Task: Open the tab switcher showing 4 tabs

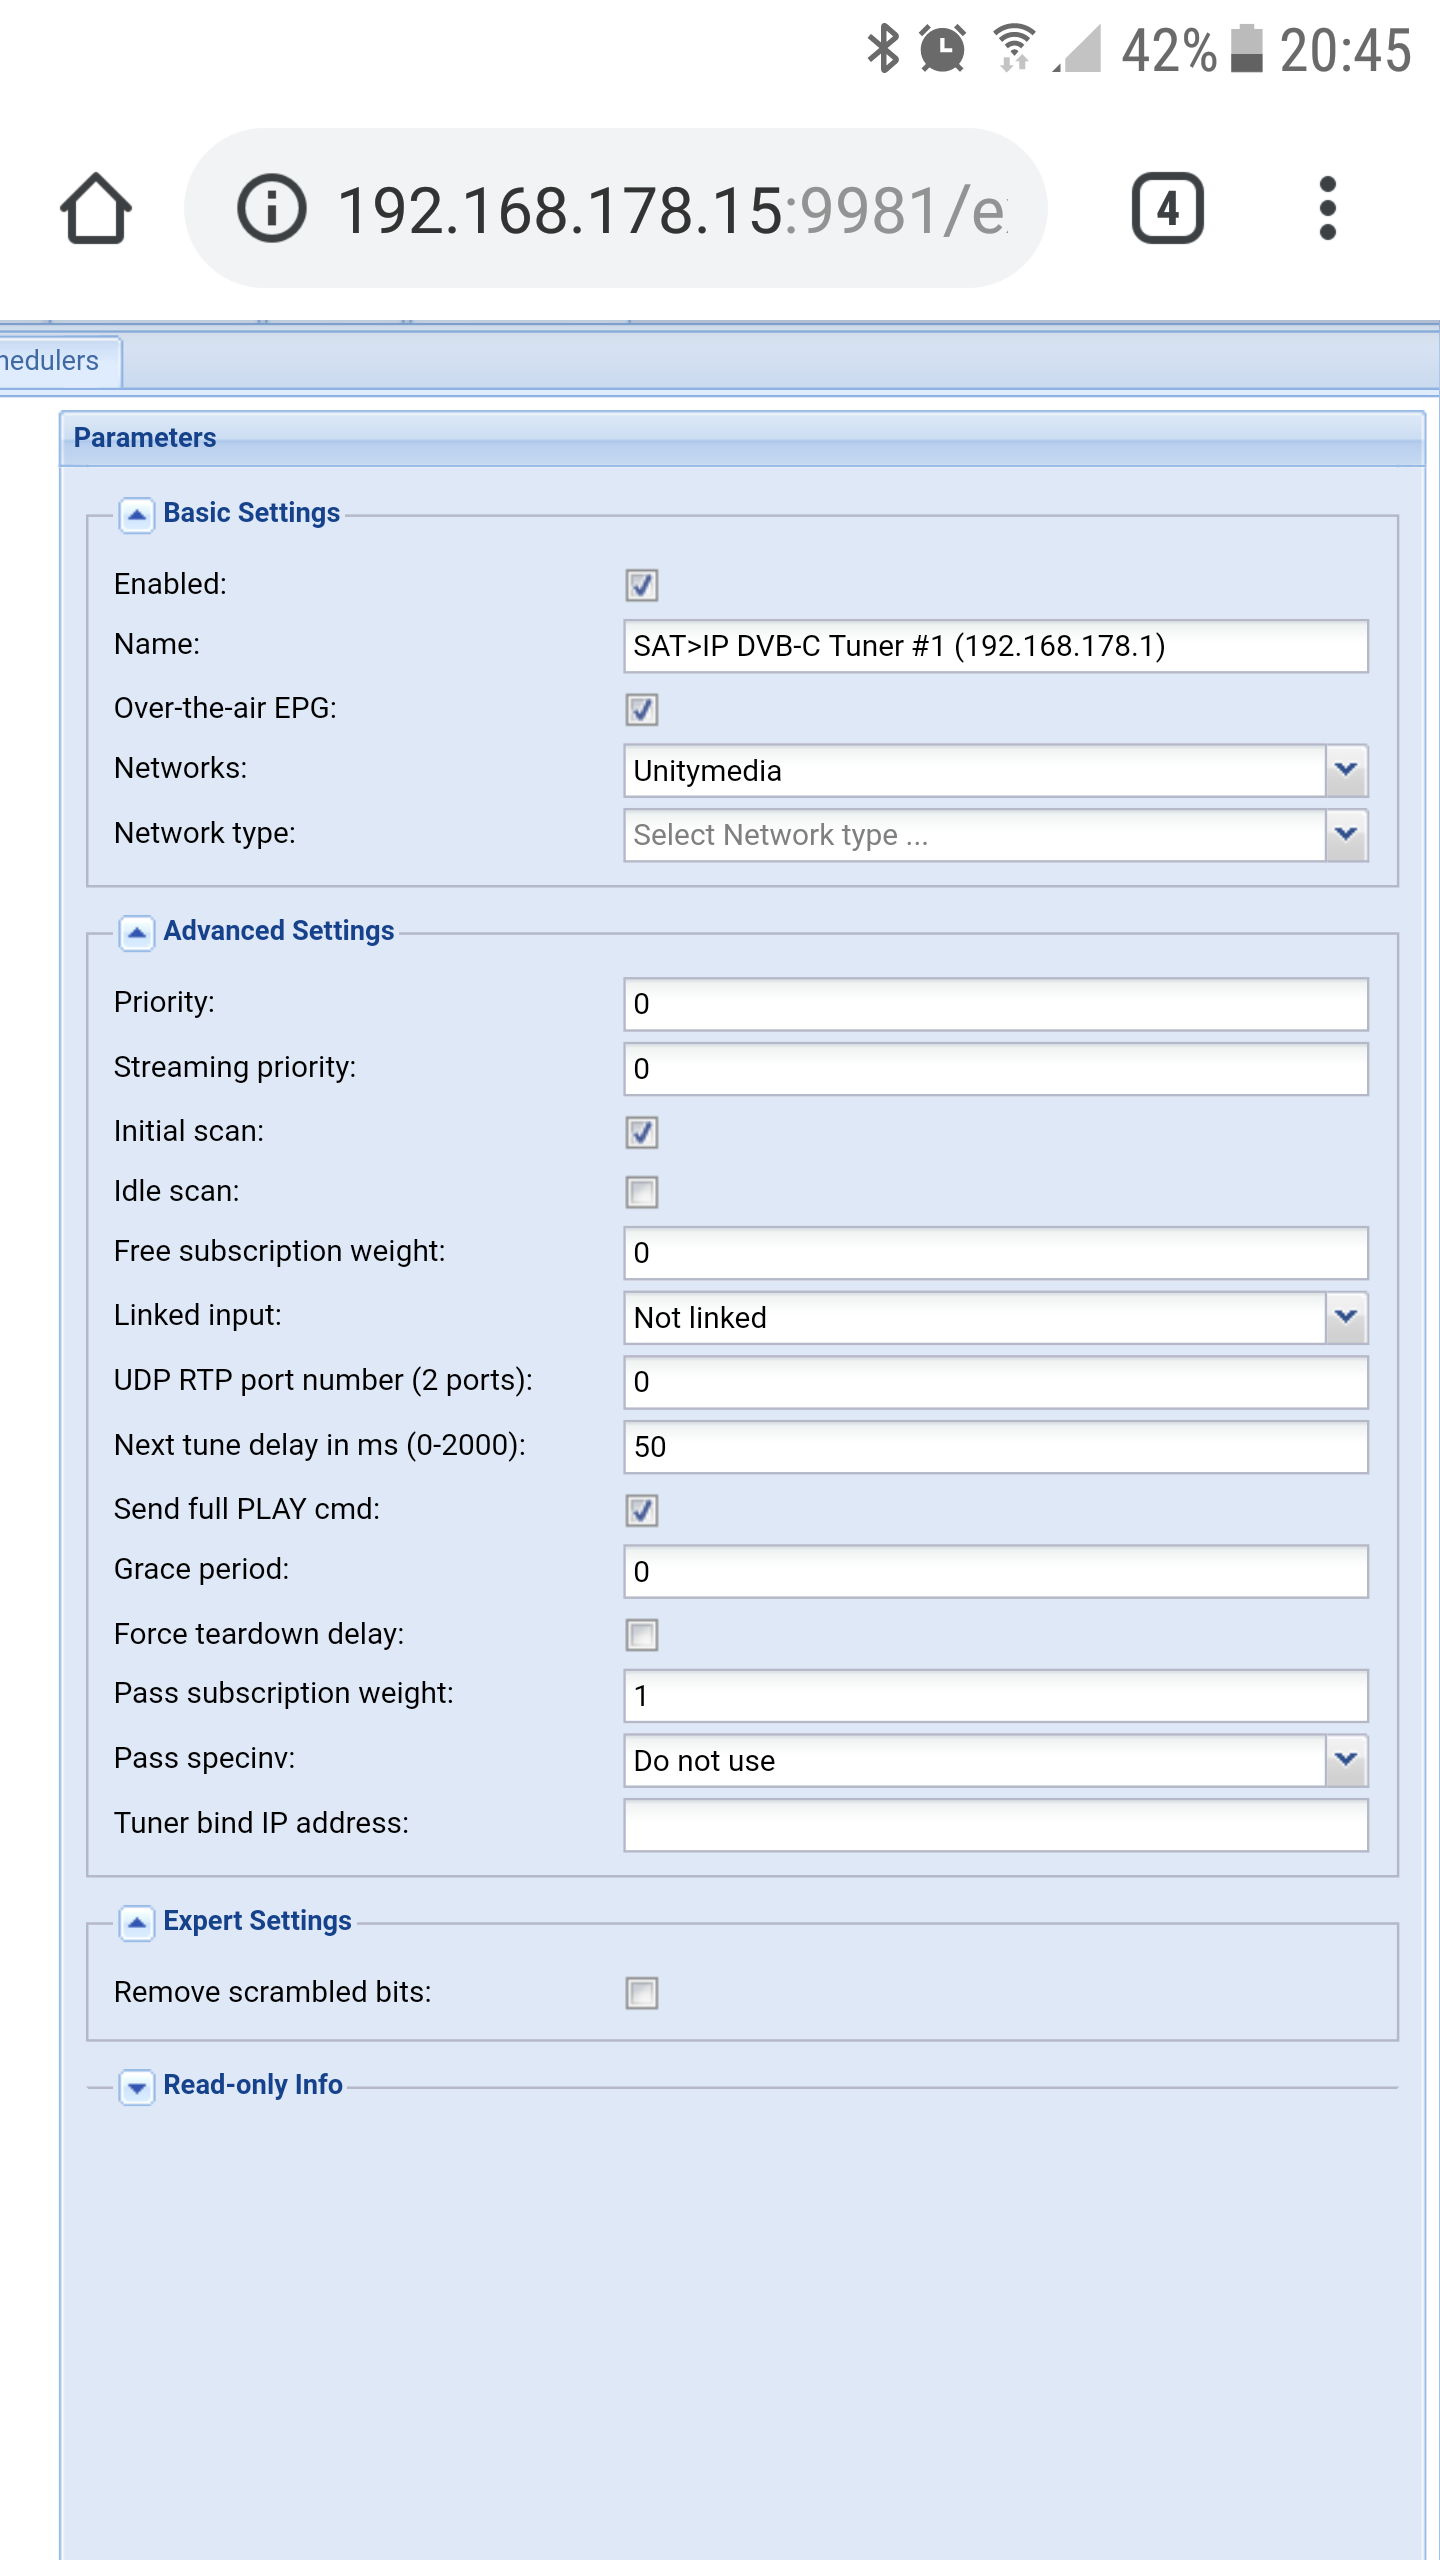Action: (1167, 209)
